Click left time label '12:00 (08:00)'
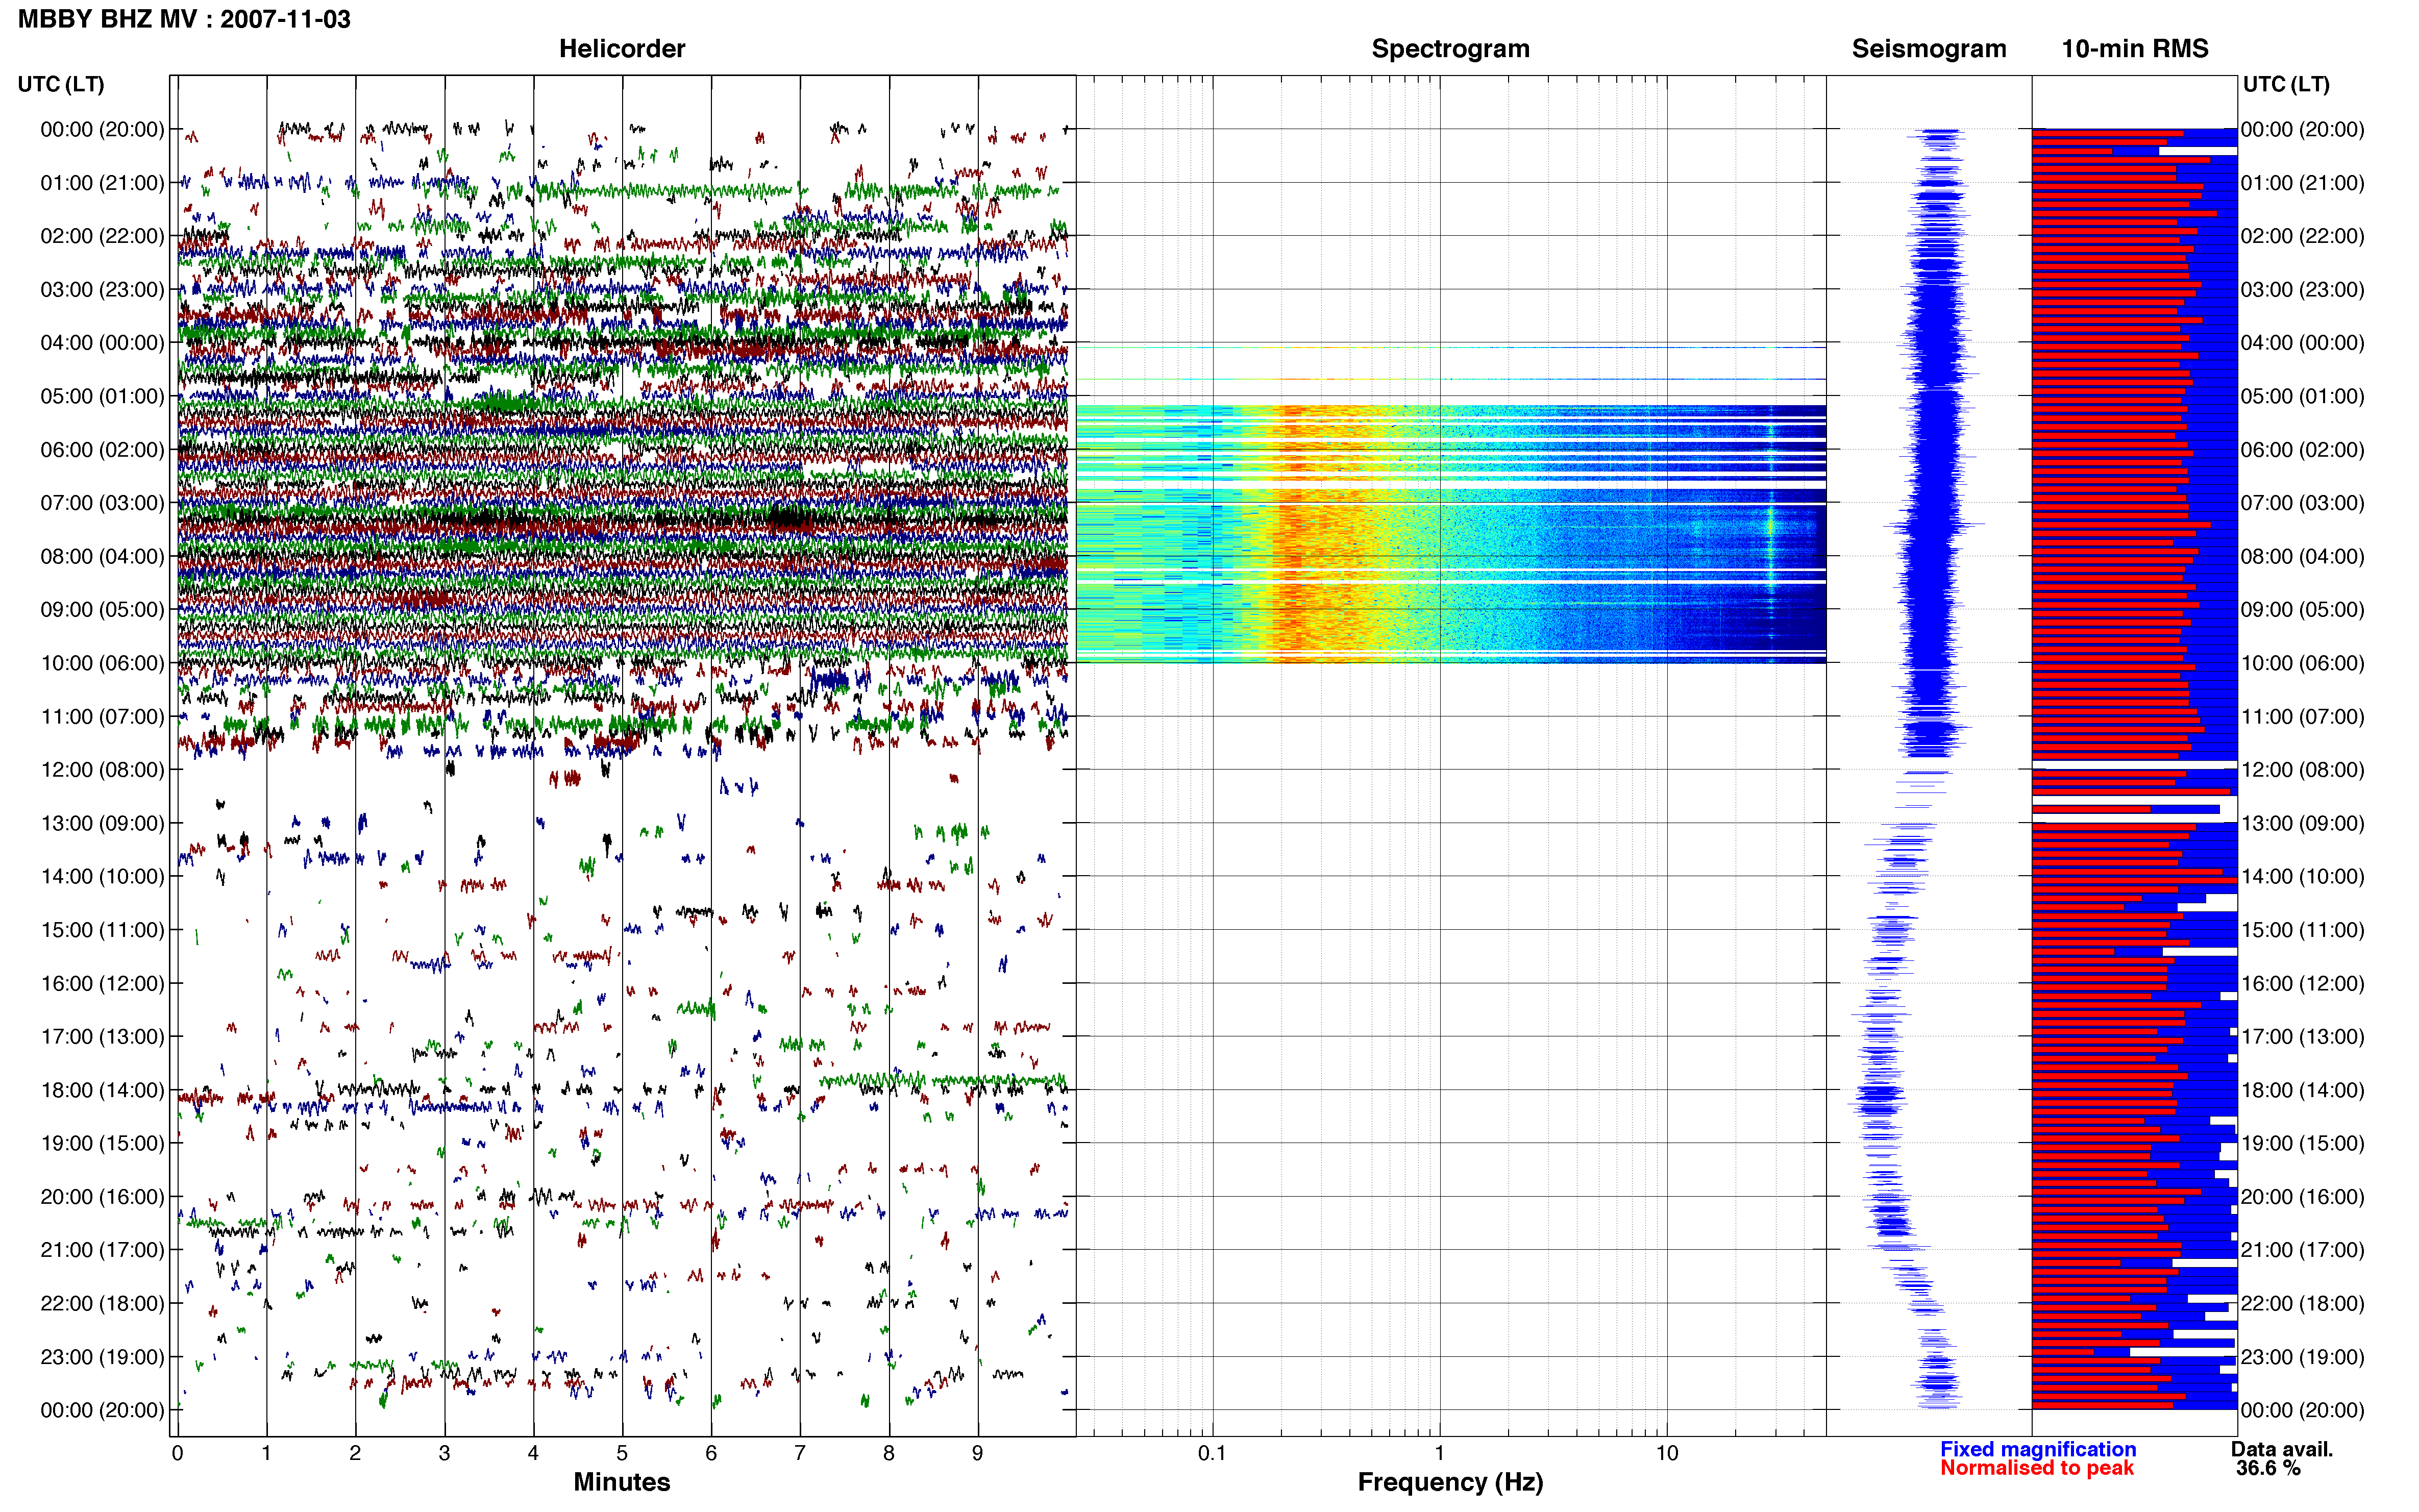 point(102,769)
